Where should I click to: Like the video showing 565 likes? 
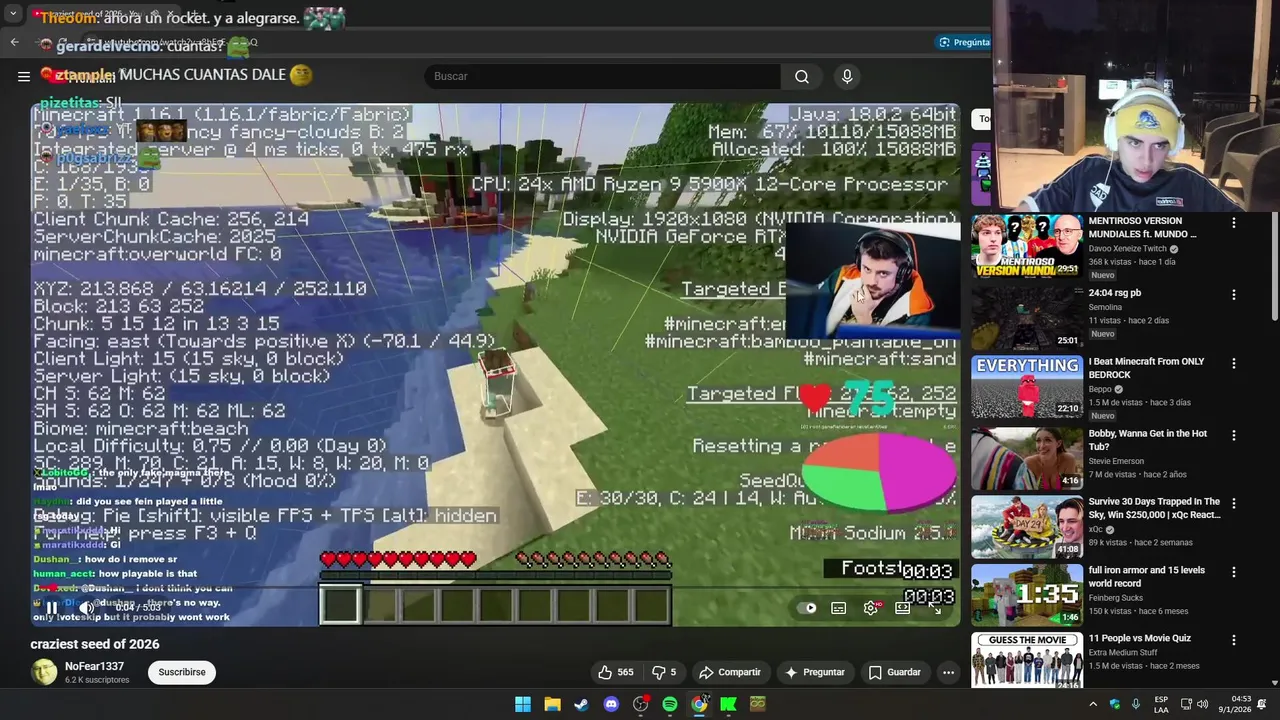coord(615,672)
